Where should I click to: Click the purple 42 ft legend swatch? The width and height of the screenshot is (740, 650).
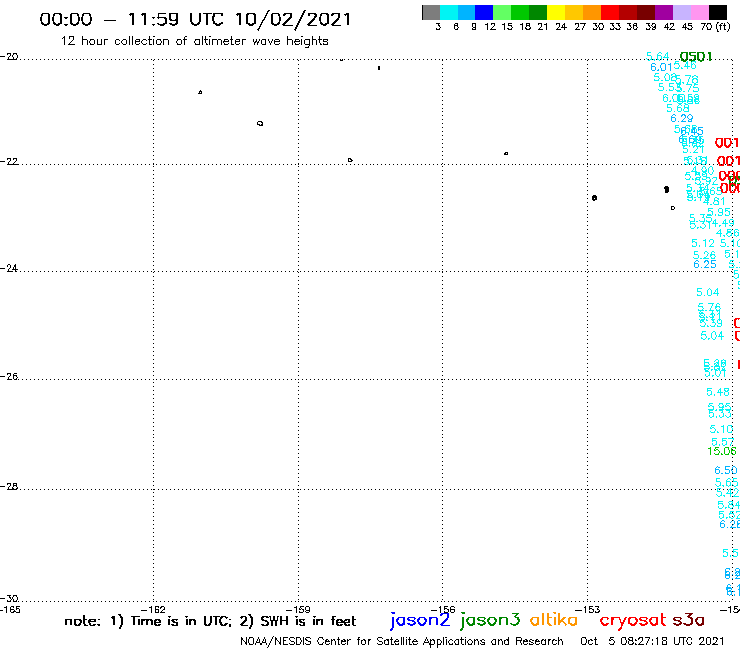pos(664,12)
